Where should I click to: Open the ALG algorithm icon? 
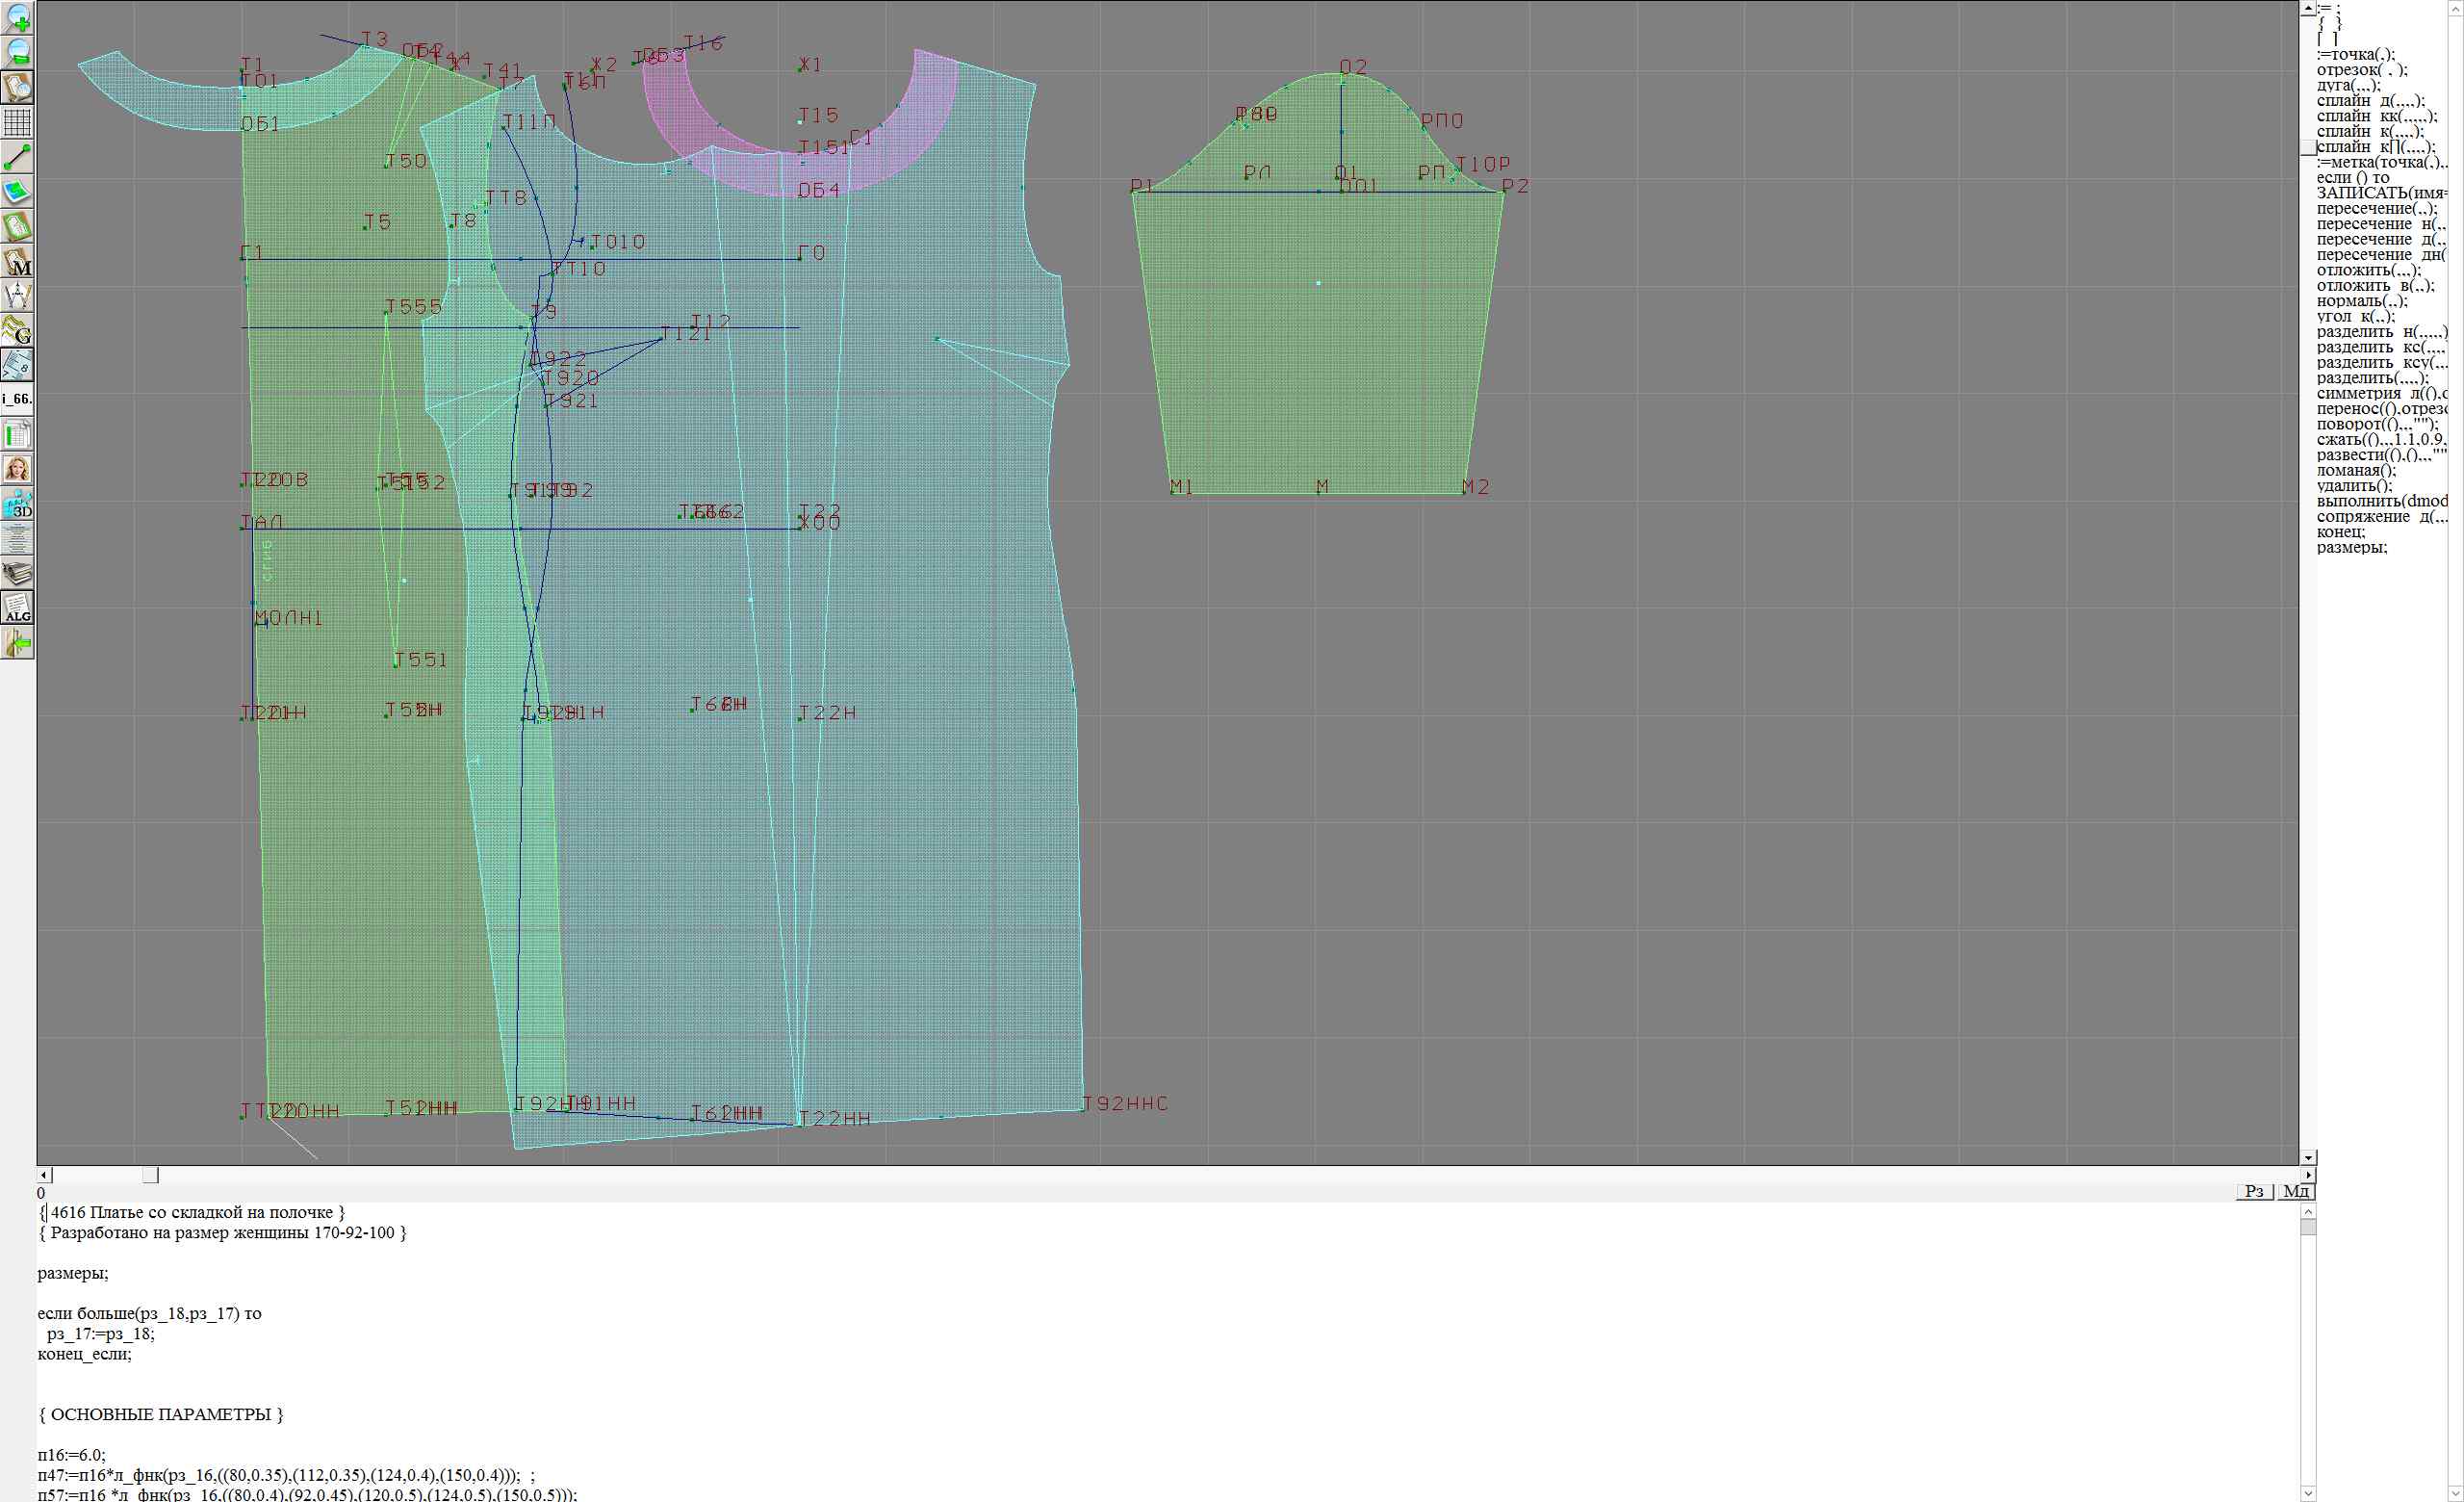[x=18, y=608]
